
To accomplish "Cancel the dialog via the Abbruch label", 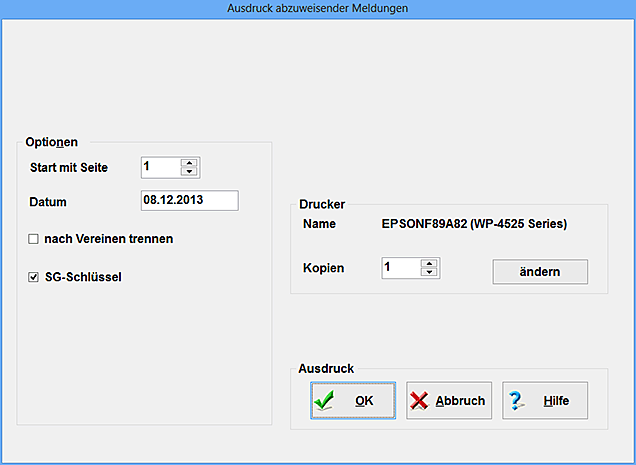I will coord(460,401).
